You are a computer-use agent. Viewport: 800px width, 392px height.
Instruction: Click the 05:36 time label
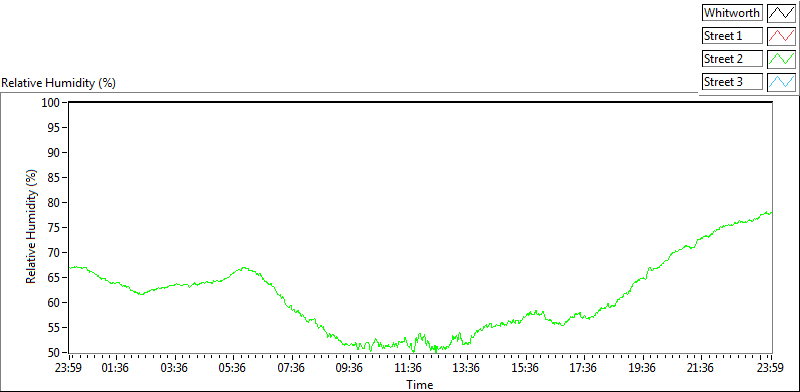coord(233,368)
